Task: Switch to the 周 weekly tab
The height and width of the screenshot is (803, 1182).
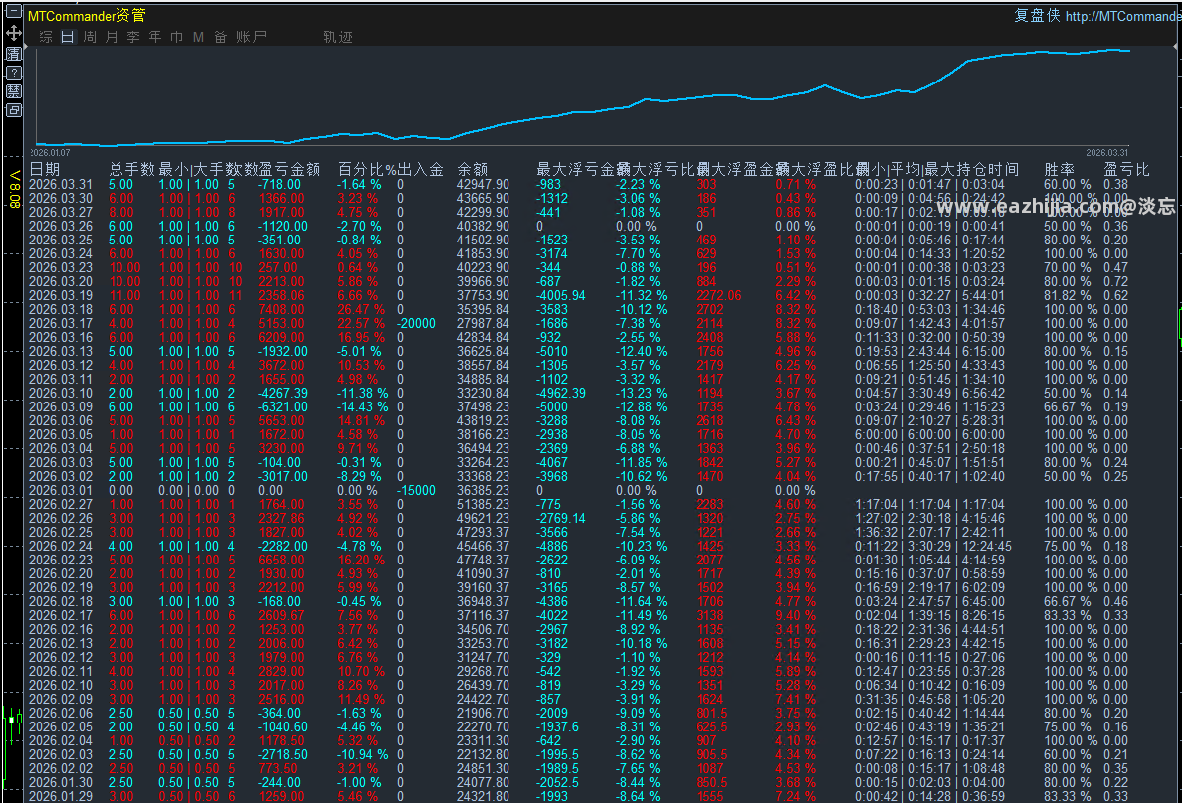Action: 90,37
